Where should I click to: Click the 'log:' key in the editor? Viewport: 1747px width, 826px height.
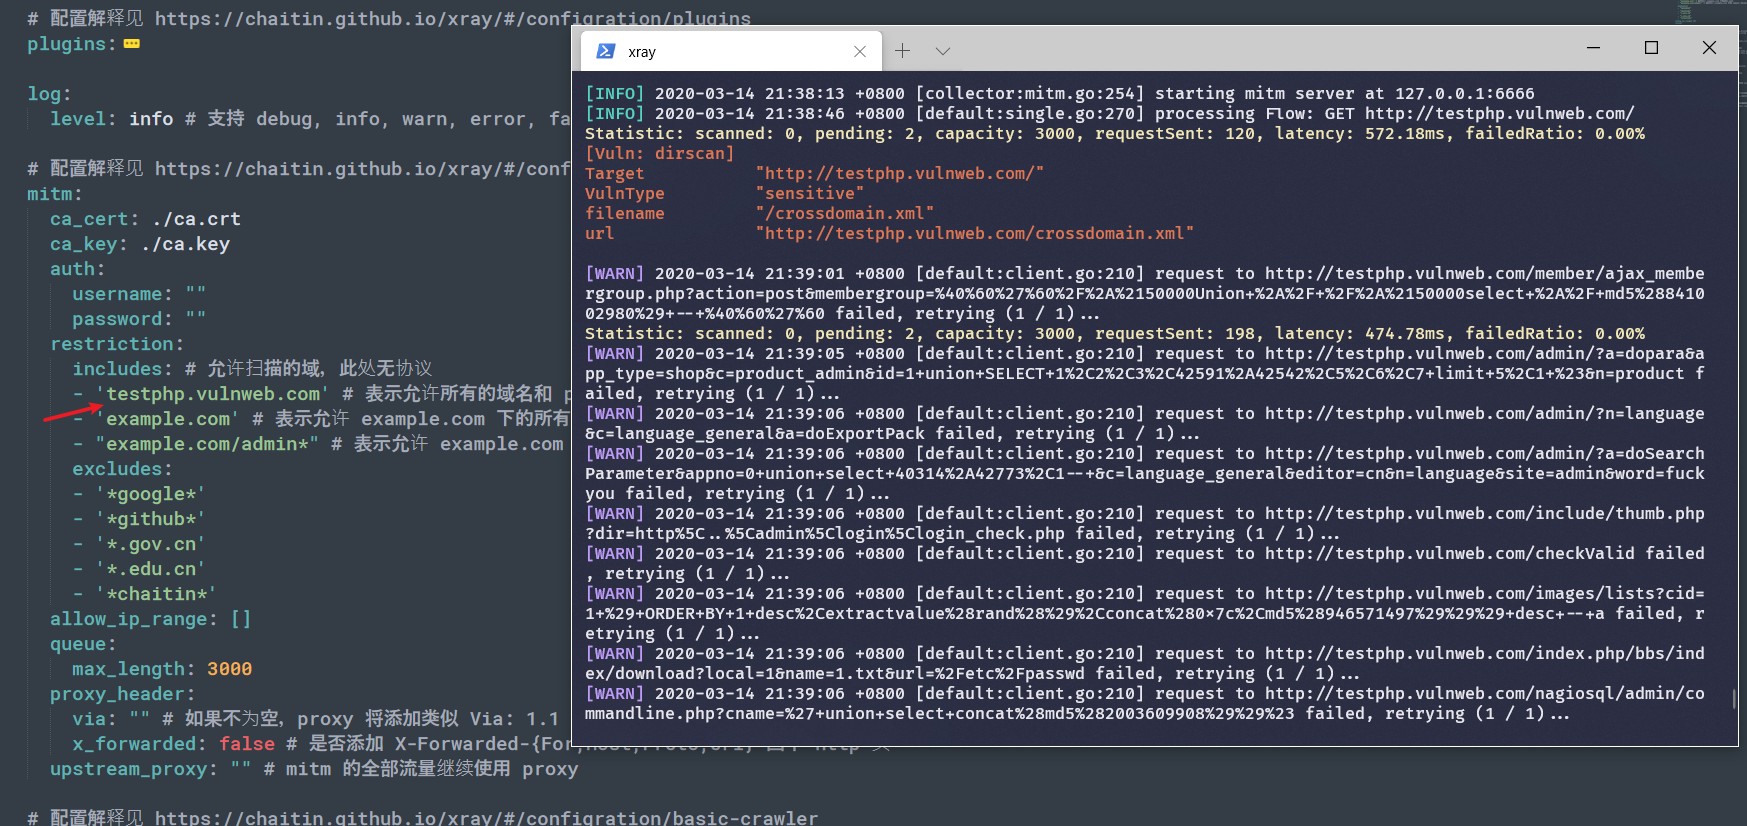tap(49, 94)
